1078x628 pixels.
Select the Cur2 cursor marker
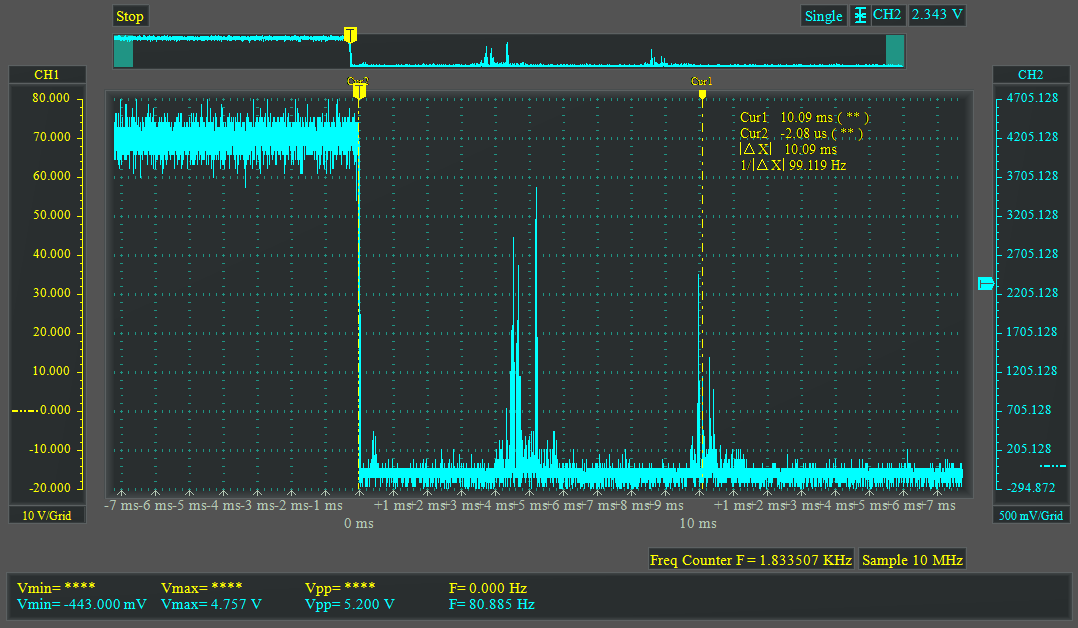tap(358, 89)
